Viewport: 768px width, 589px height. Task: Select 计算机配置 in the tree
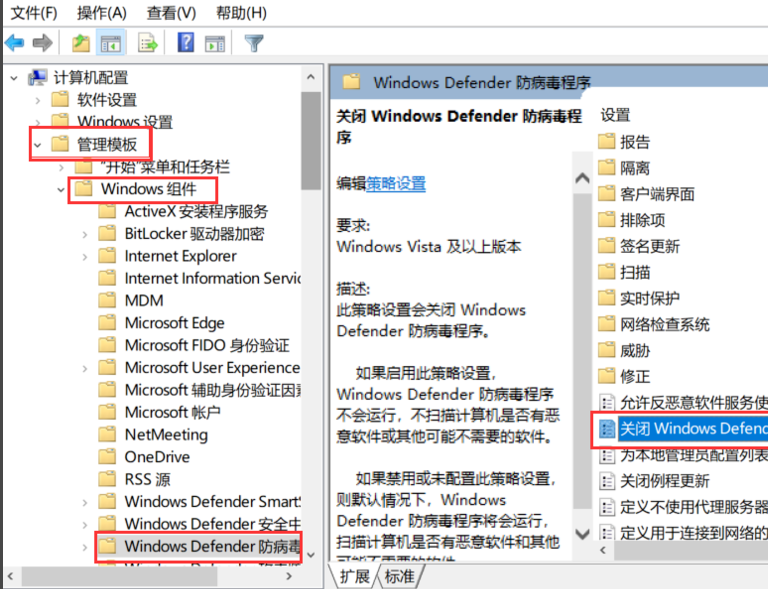tap(91, 77)
